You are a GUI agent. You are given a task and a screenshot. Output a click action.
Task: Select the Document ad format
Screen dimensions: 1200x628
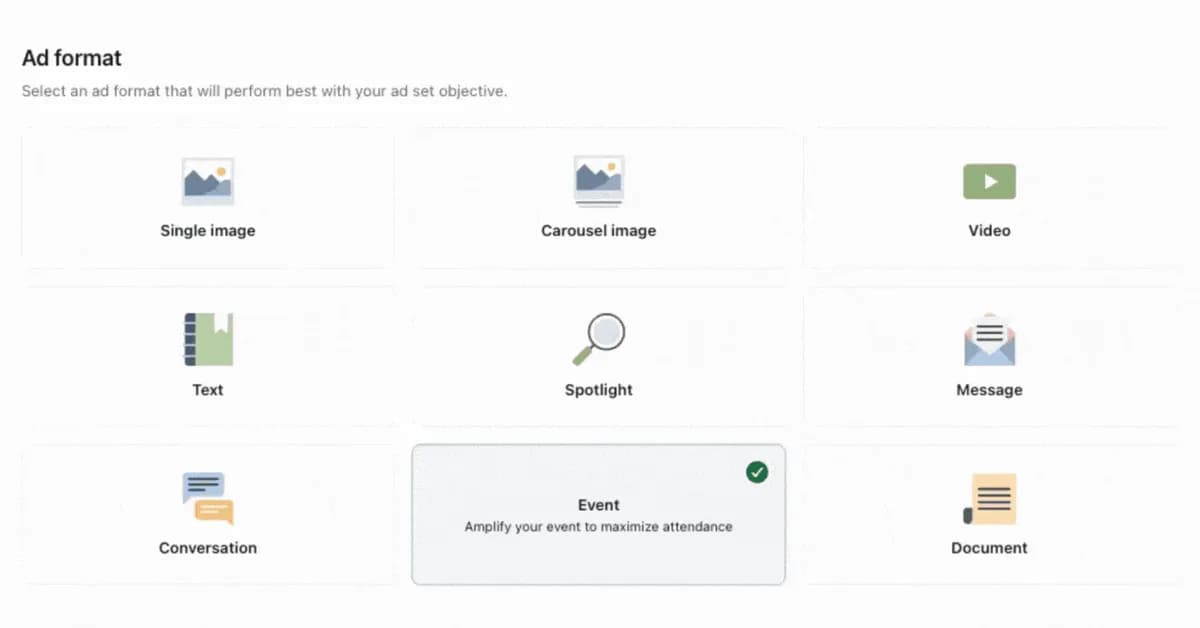pyautogui.click(x=988, y=513)
